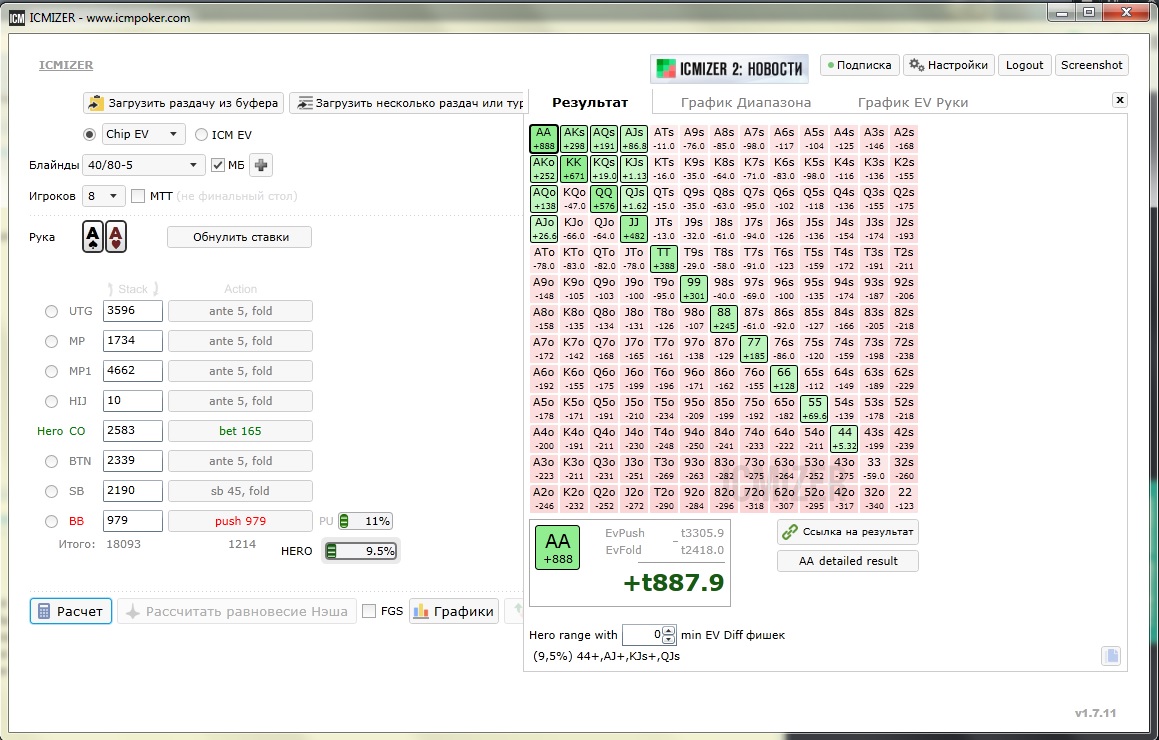Enable the MTT checkbox
Viewport: 1159px width, 740px height.
tap(137, 196)
